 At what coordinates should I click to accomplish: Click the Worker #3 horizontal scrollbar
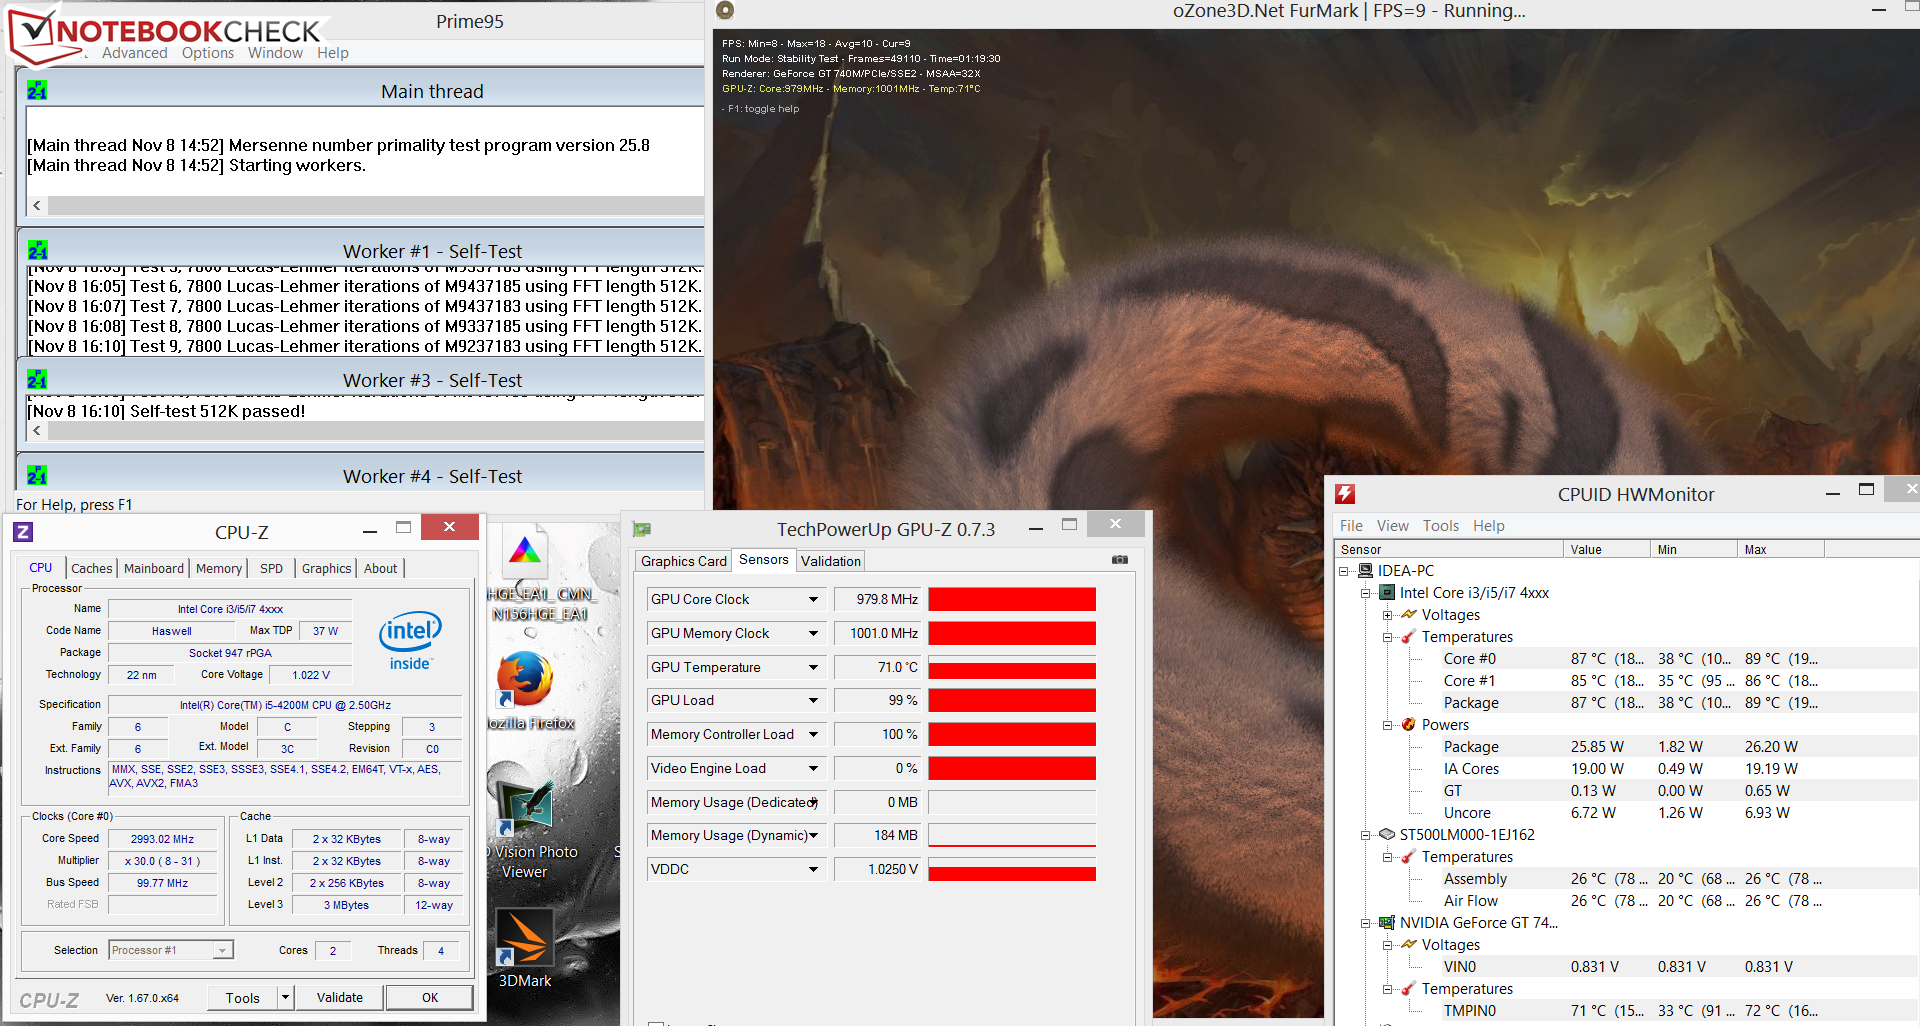(x=366, y=431)
